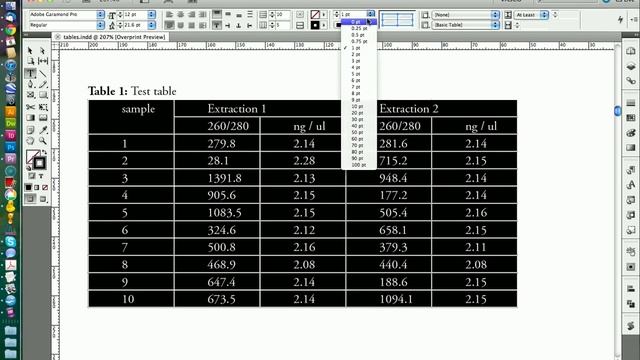Open the At Least row height dropdown
Image resolution: width=640 pixels, height=360 pixels.
(544, 15)
